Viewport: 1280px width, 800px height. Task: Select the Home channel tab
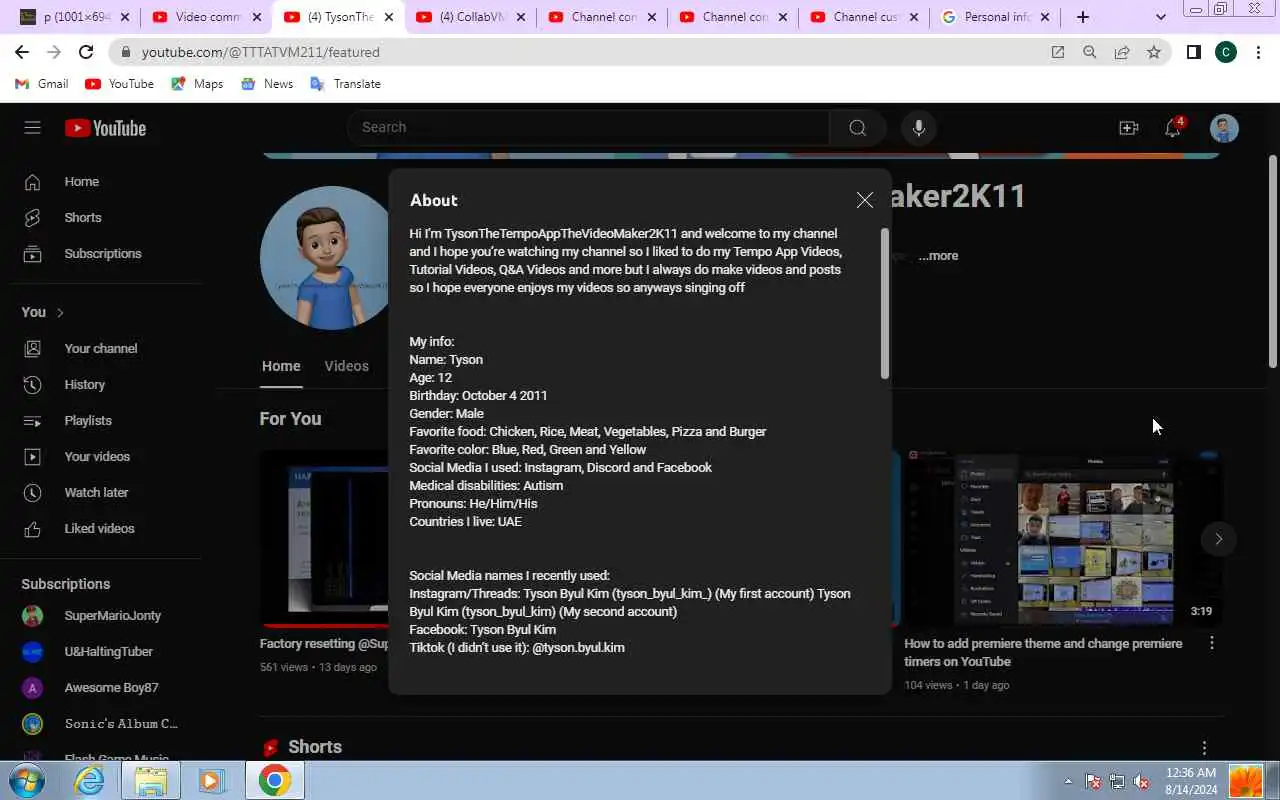pyautogui.click(x=281, y=366)
